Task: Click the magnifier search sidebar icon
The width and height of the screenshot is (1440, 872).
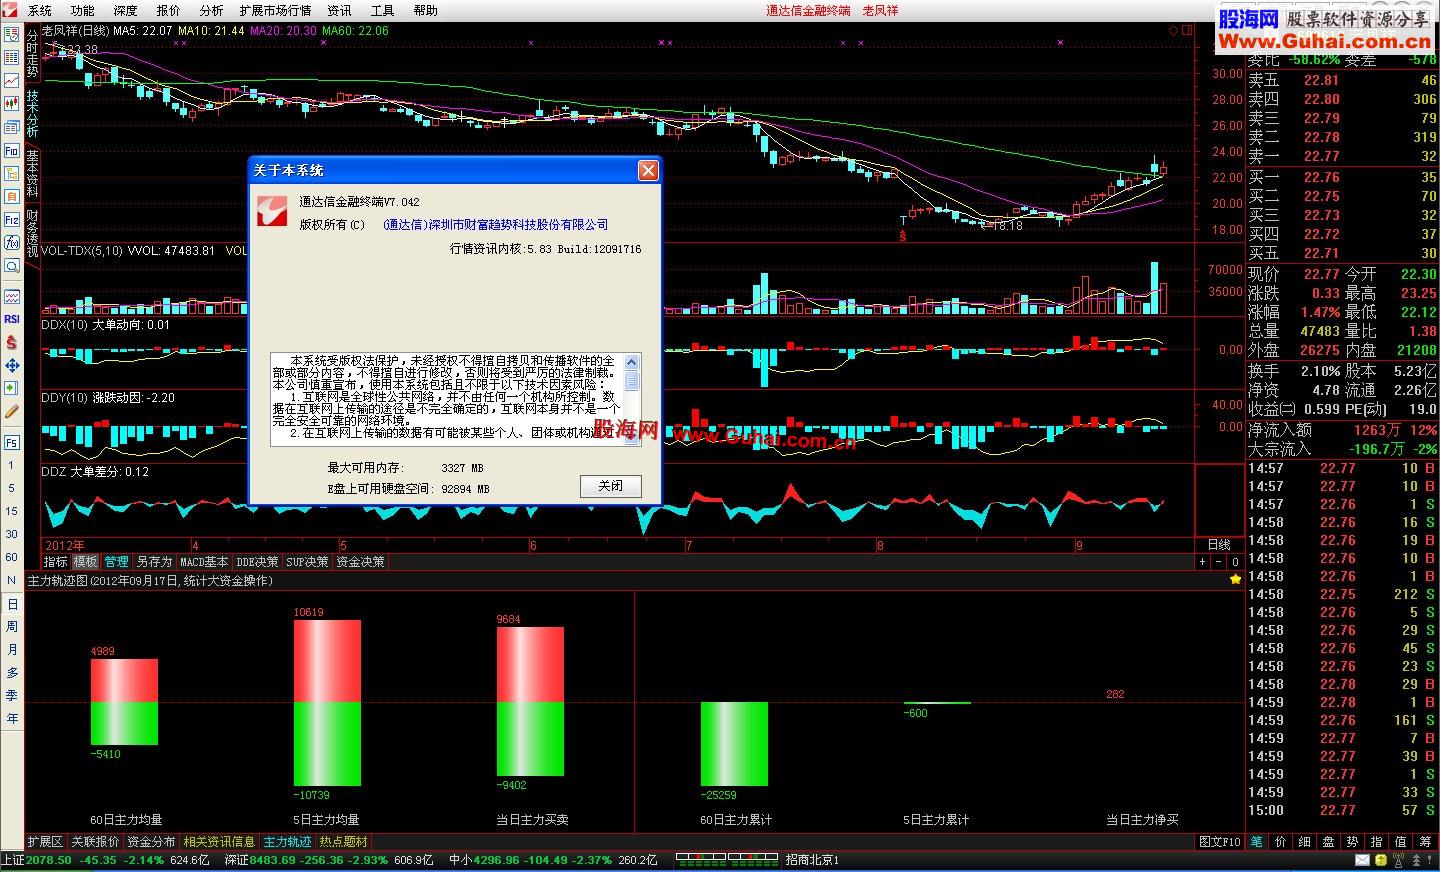Action: (x=12, y=266)
